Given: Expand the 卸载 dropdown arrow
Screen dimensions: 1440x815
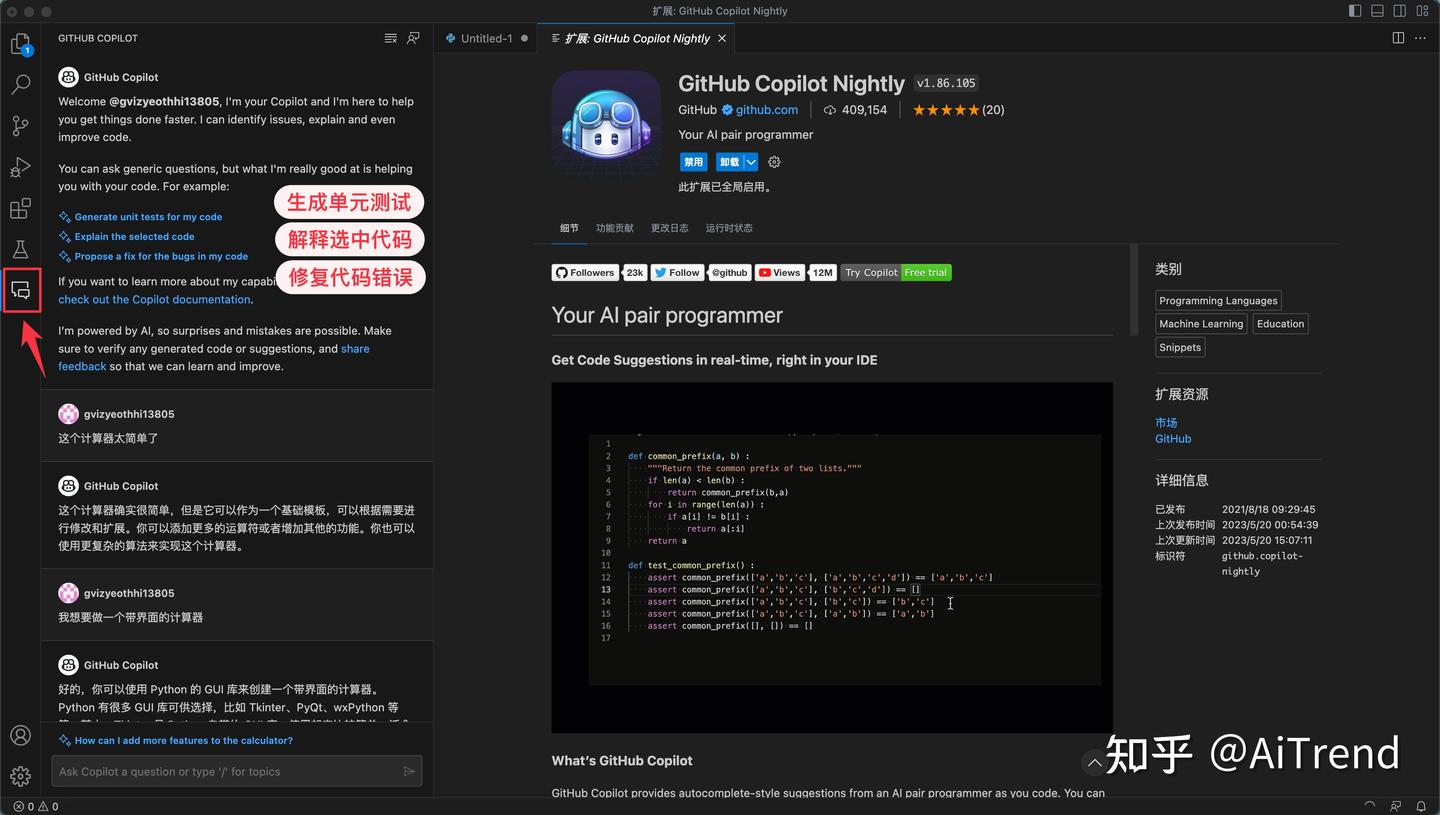Looking at the screenshot, I should pyautogui.click(x=748, y=161).
